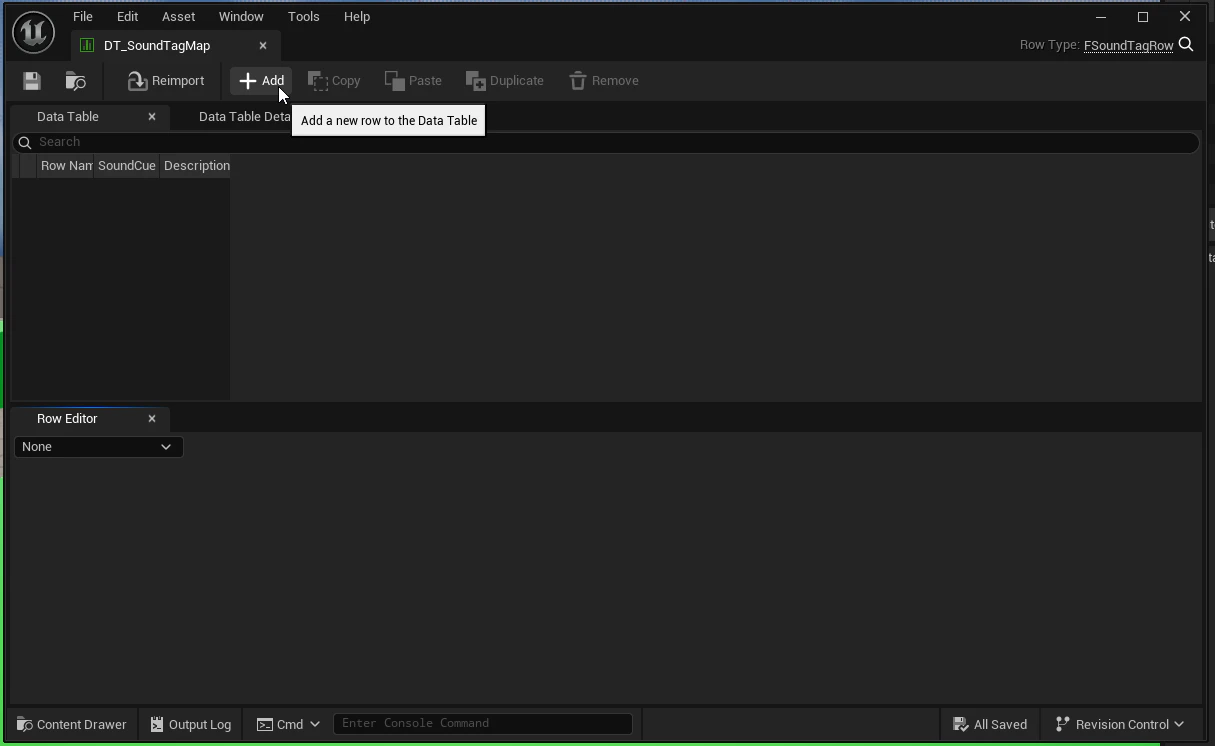Screen dimensions: 1215x746
Task: Add a new row to the table
Action: pos(261,81)
